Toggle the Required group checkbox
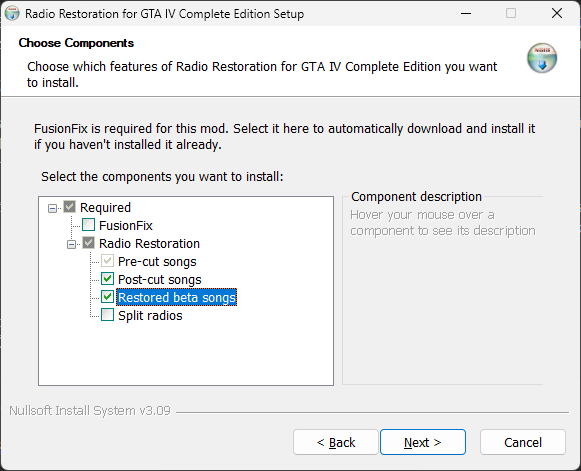Screen dimensions: 581x471 tap(70, 207)
